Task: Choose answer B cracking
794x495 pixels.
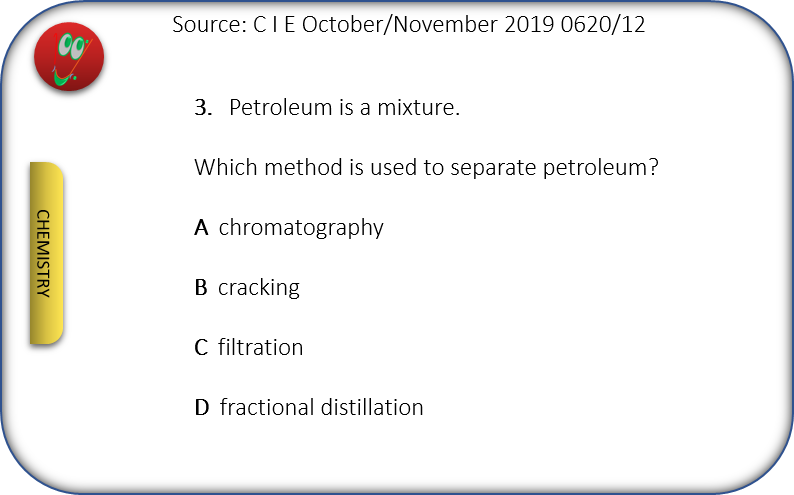Action: click(x=247, y=287)
